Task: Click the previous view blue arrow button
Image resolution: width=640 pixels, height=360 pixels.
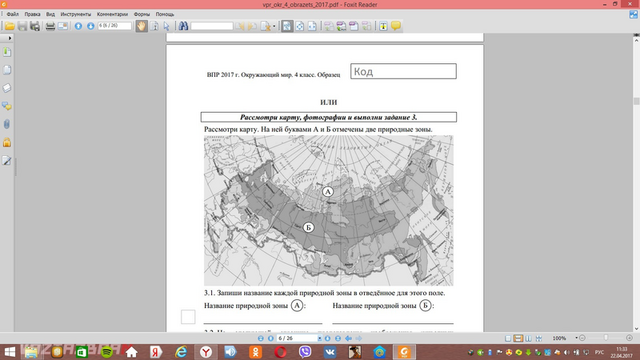Action: 348,338
